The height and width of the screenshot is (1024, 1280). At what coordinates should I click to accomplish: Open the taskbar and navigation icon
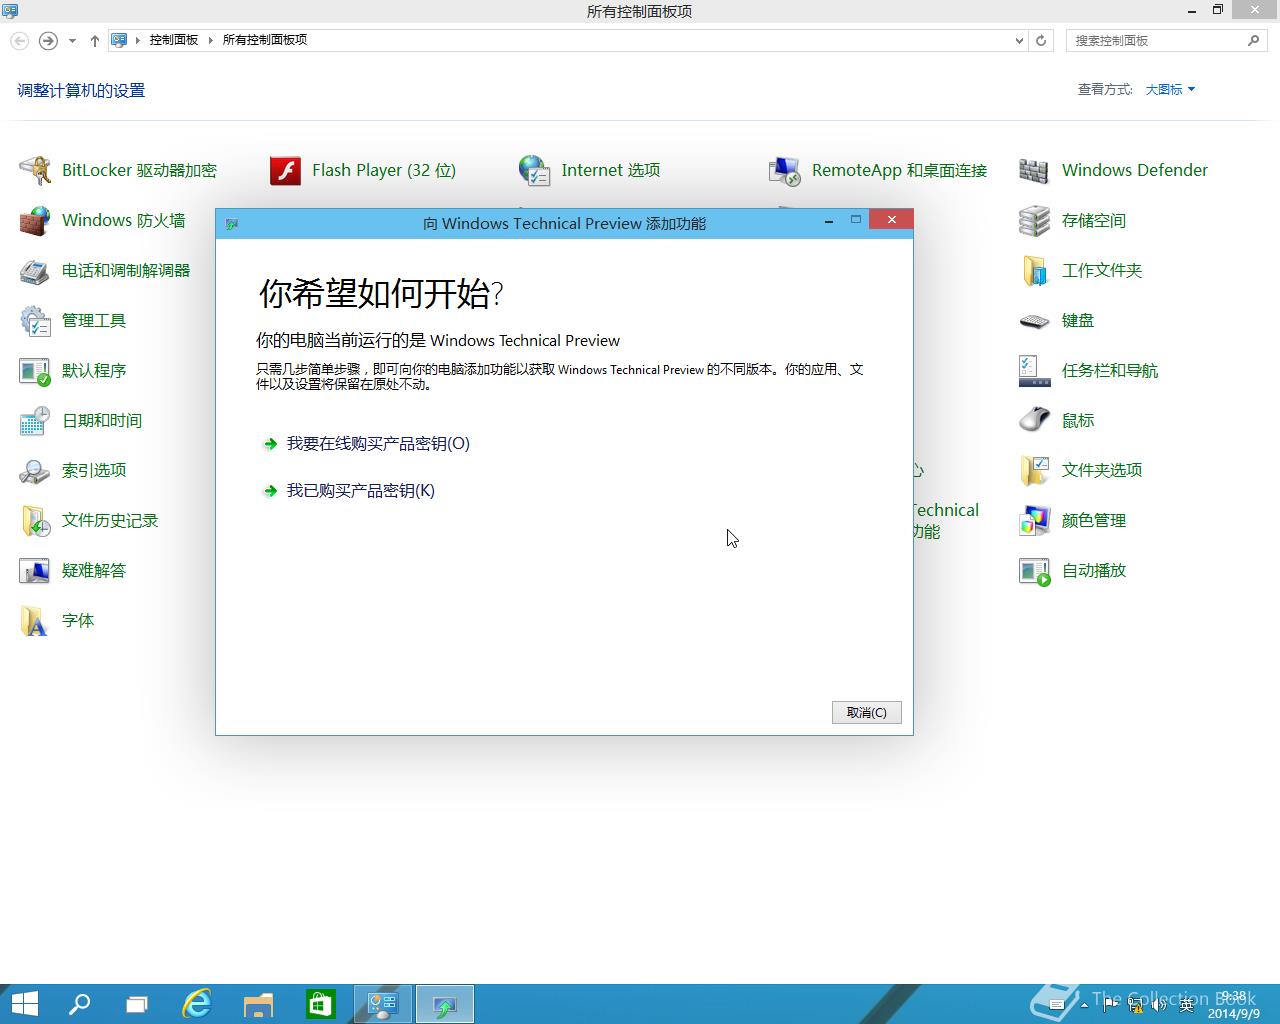click(1035, 370)
